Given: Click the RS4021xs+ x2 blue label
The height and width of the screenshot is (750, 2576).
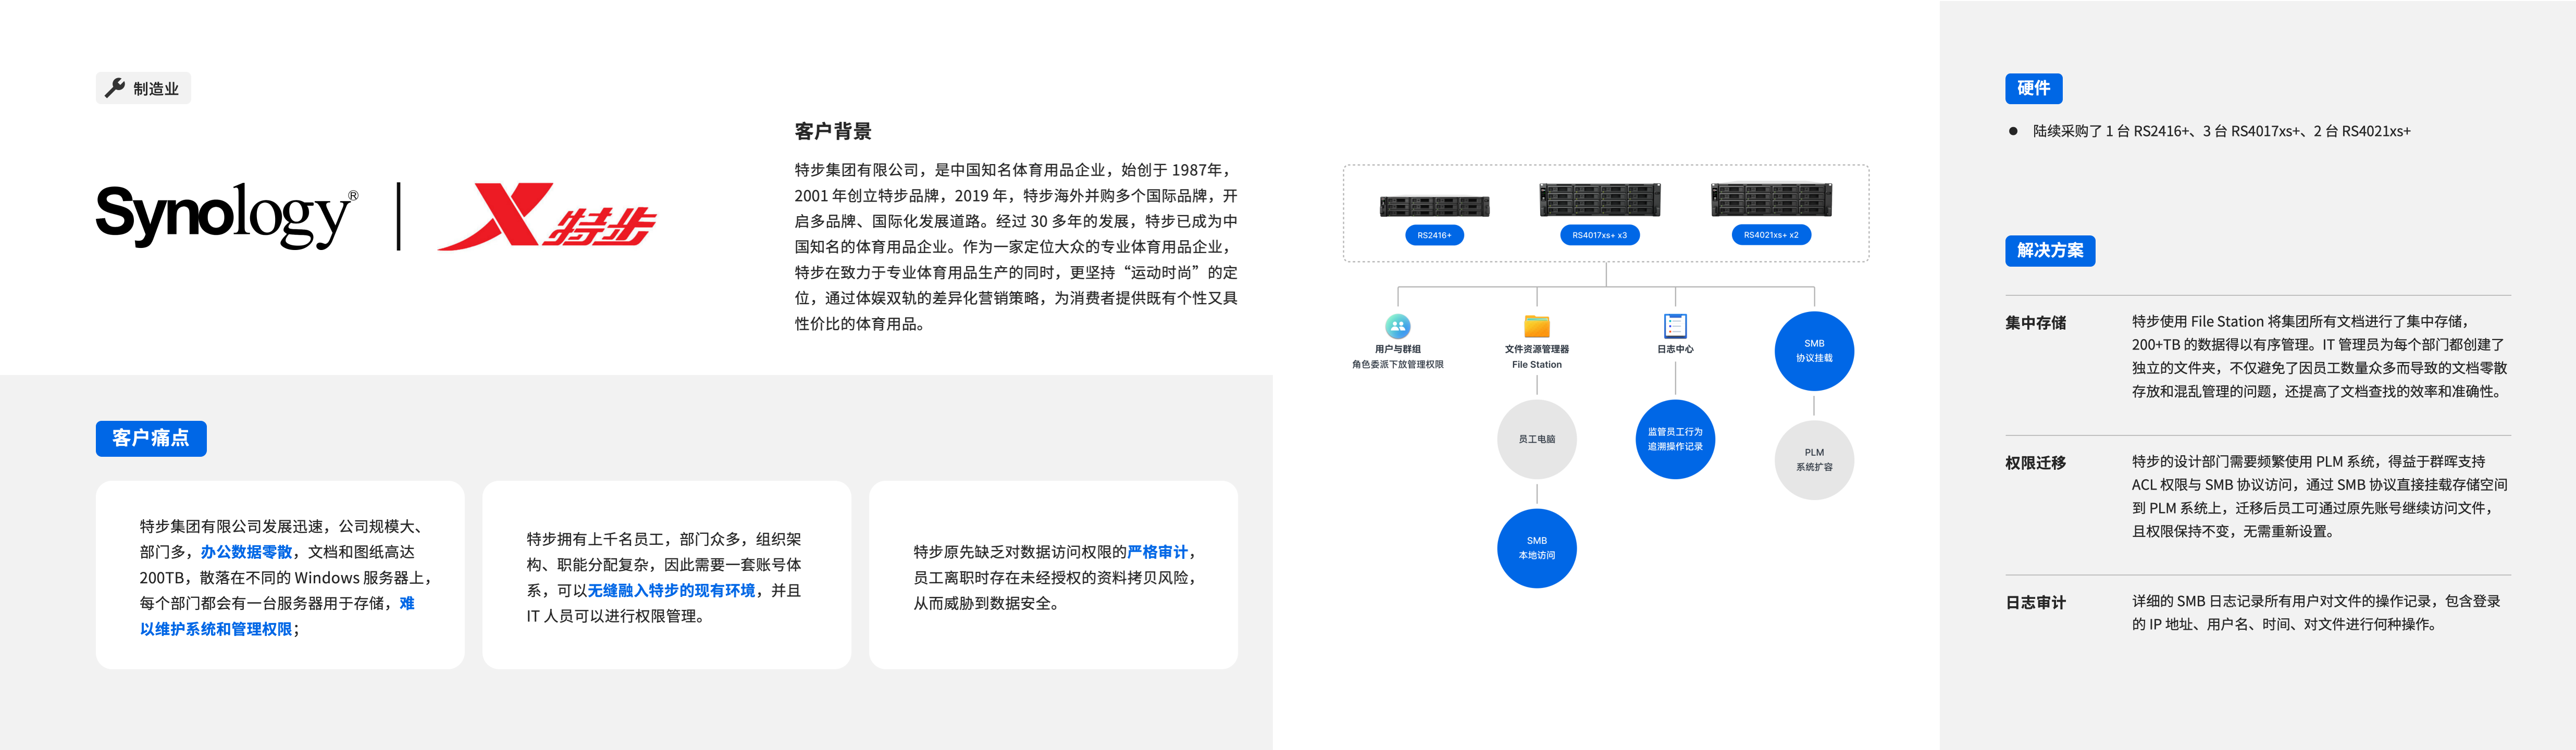Looking at the screenshot, I should tap(1771, 235).
